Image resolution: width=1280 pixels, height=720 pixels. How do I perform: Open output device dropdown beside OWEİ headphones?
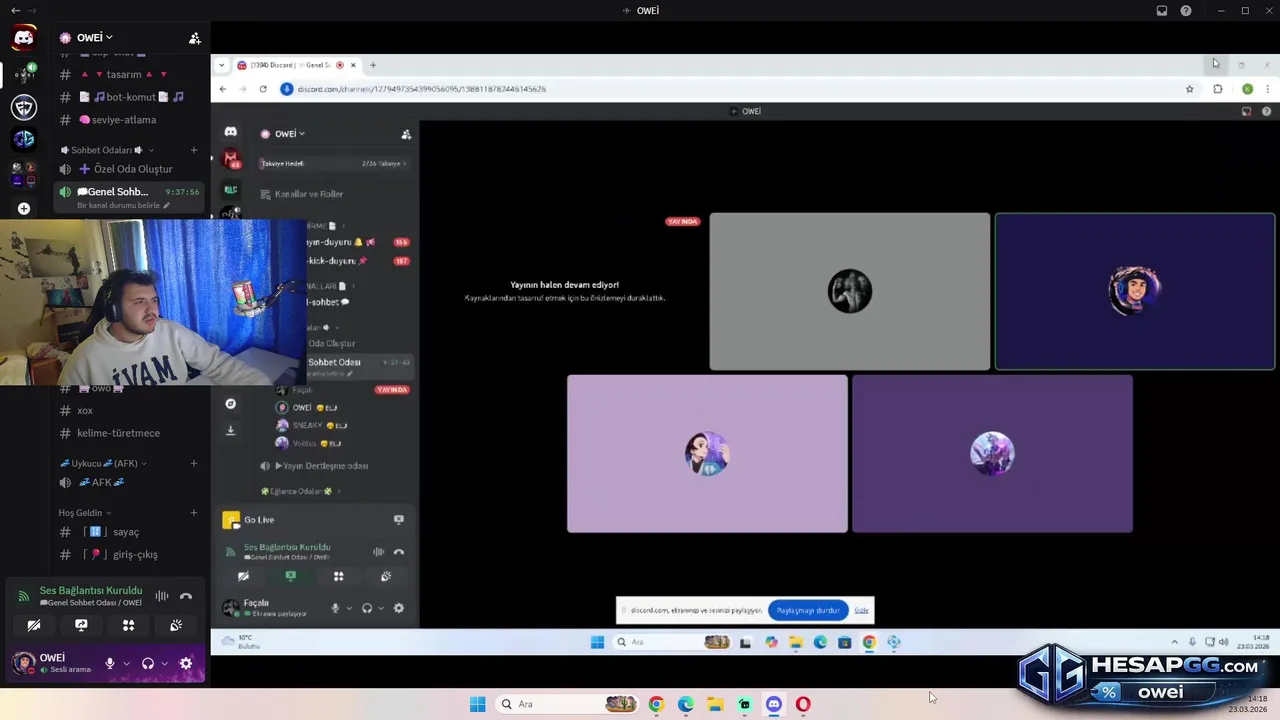(164, 663)
